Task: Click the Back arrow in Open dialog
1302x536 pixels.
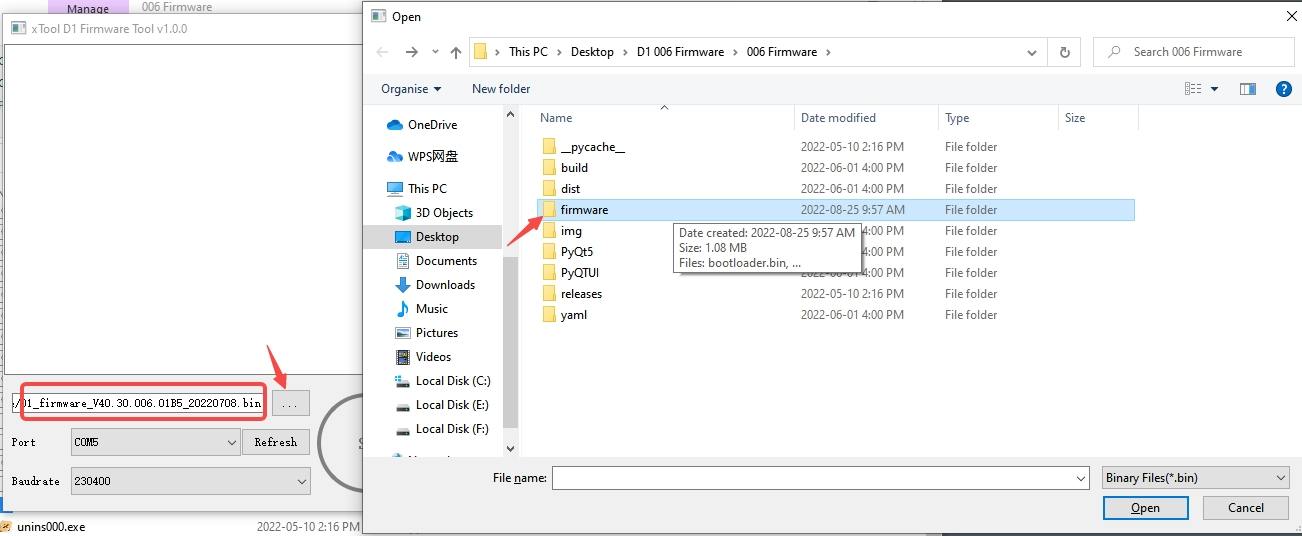Action: pyautogui.click(x=382, y=52)
